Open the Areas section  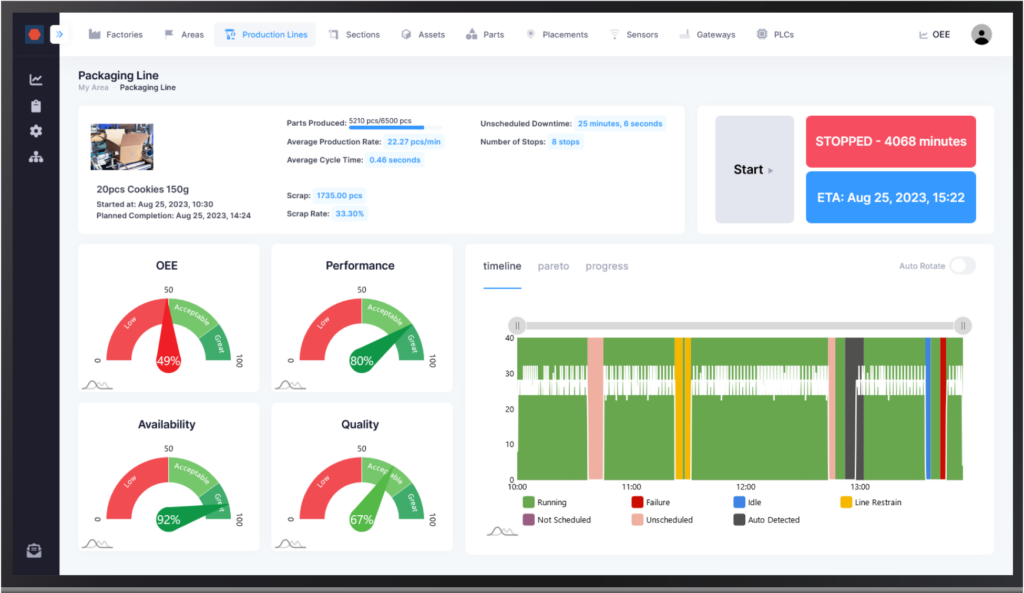click(184, 35)
